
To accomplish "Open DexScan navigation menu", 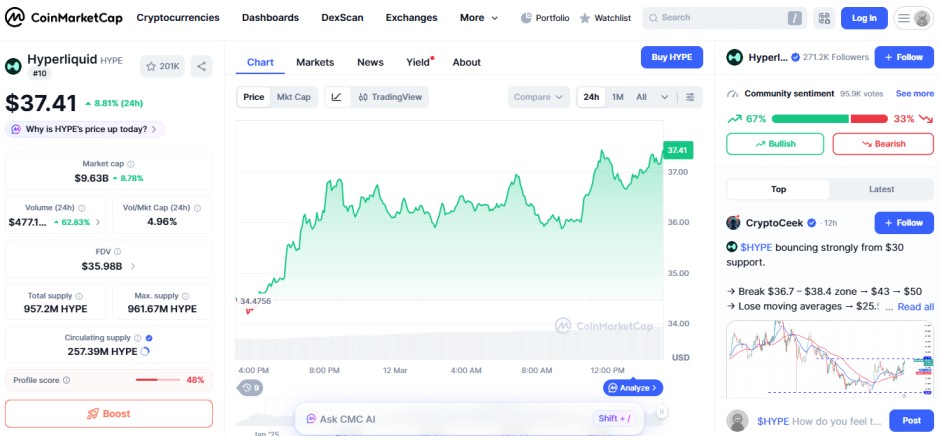I will [342, 18].
